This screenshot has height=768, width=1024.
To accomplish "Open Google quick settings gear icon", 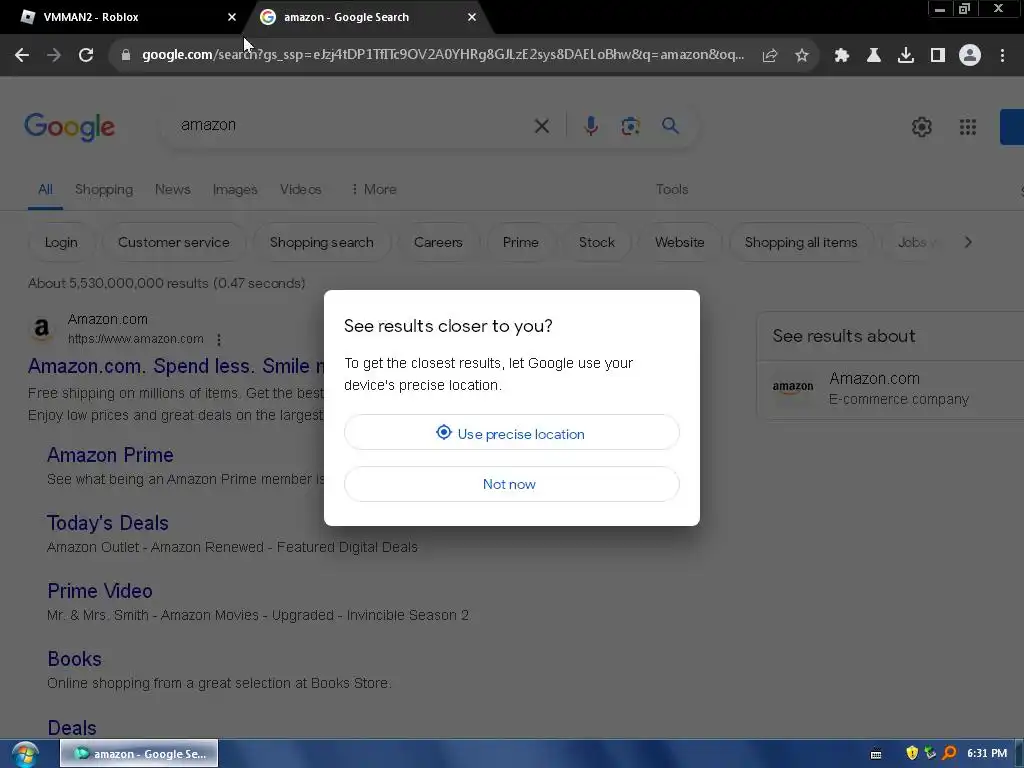I will point(921,127).
